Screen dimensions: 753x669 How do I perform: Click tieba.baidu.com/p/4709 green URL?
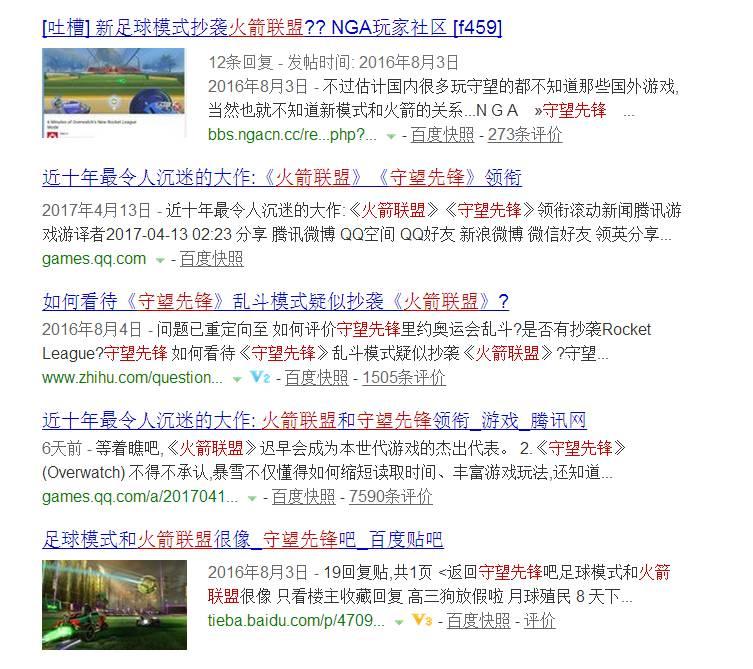pos(296,621)
